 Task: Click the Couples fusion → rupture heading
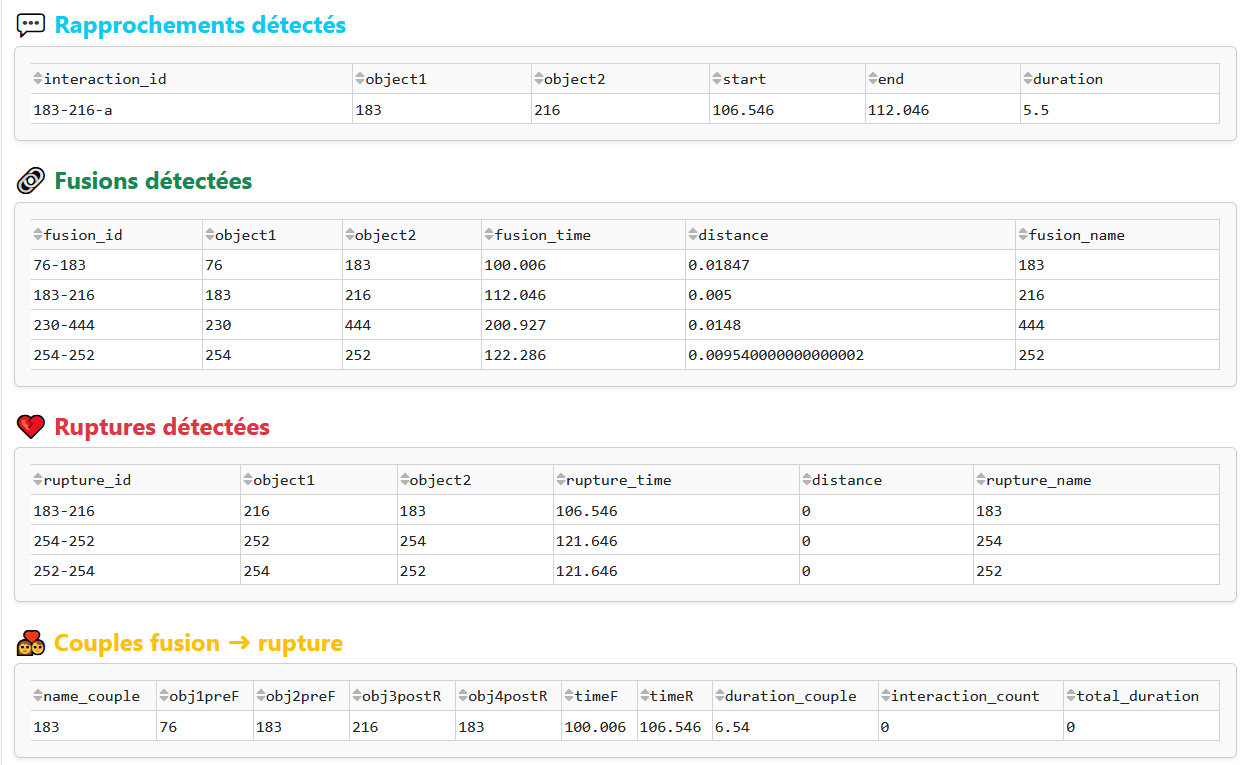(198, 643)
